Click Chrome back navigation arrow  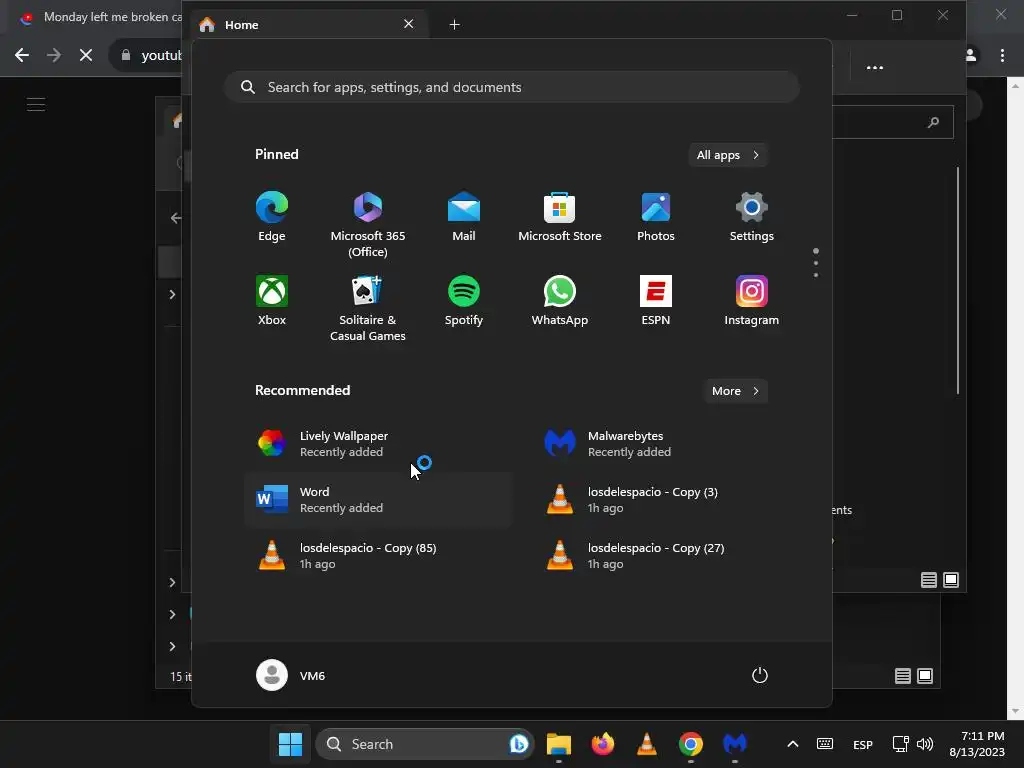pyautogui.click(x=22, y=55)
